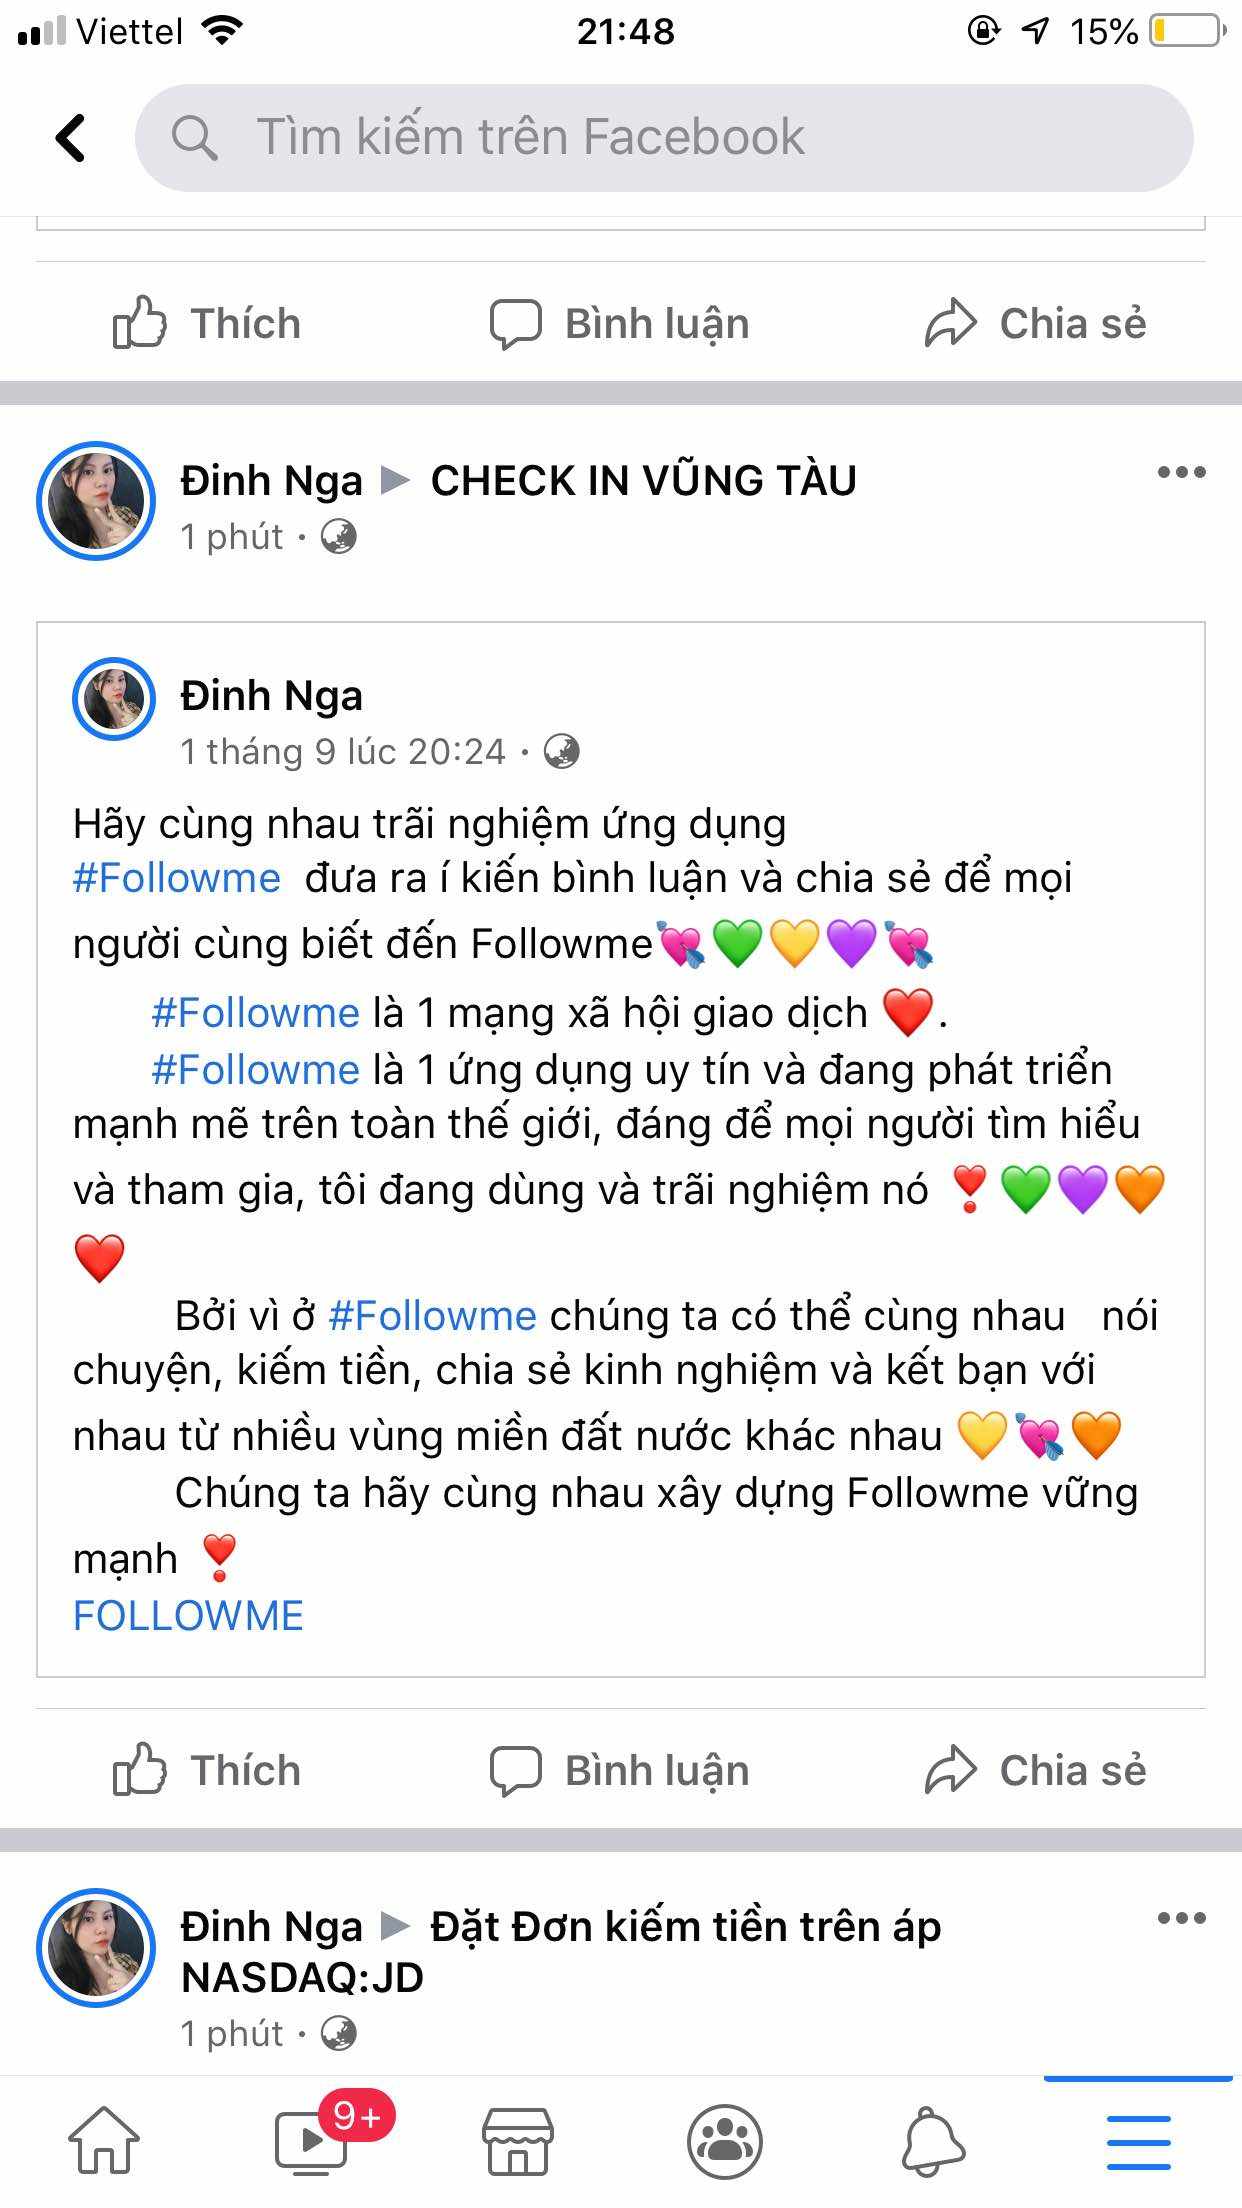Open the hamburger menu tab
Screen dimensions: 1242x2208
coord(1138,2142)
